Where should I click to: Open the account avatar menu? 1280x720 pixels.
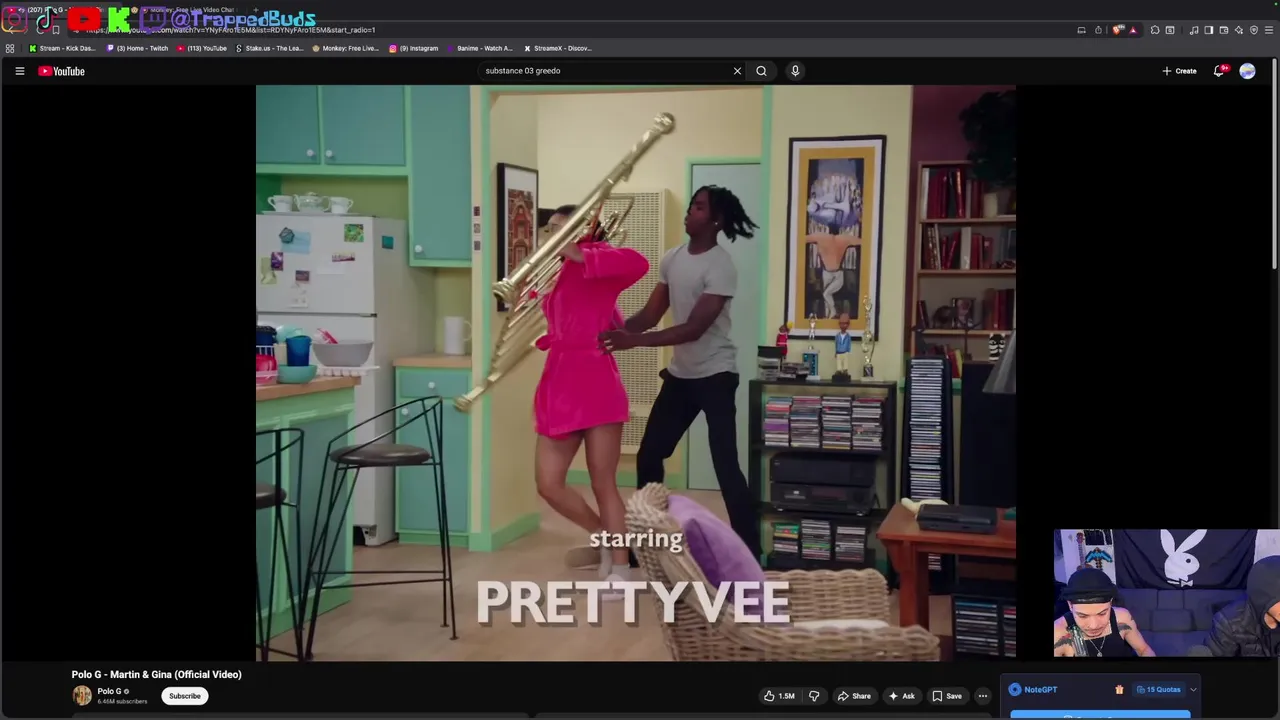click(1247, 71)
